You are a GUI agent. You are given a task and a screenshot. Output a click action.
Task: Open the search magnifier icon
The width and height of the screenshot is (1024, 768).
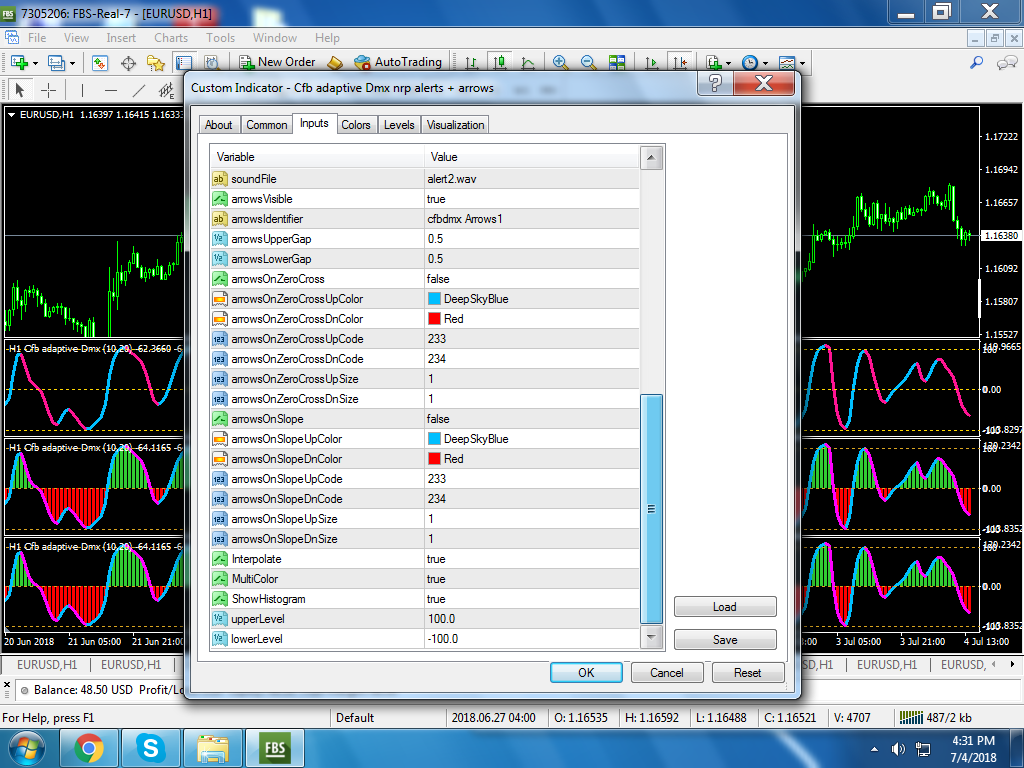977,63
